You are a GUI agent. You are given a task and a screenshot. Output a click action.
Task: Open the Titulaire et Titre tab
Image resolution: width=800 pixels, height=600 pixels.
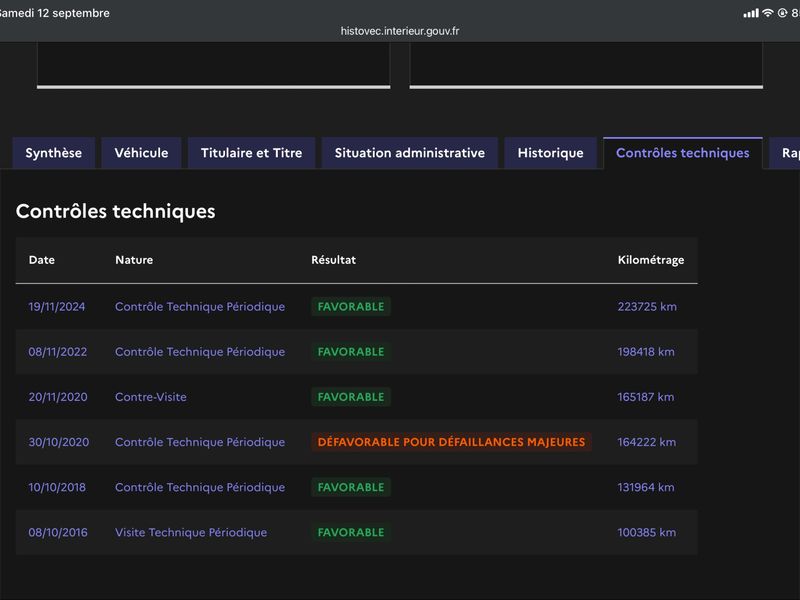point(252,153)
